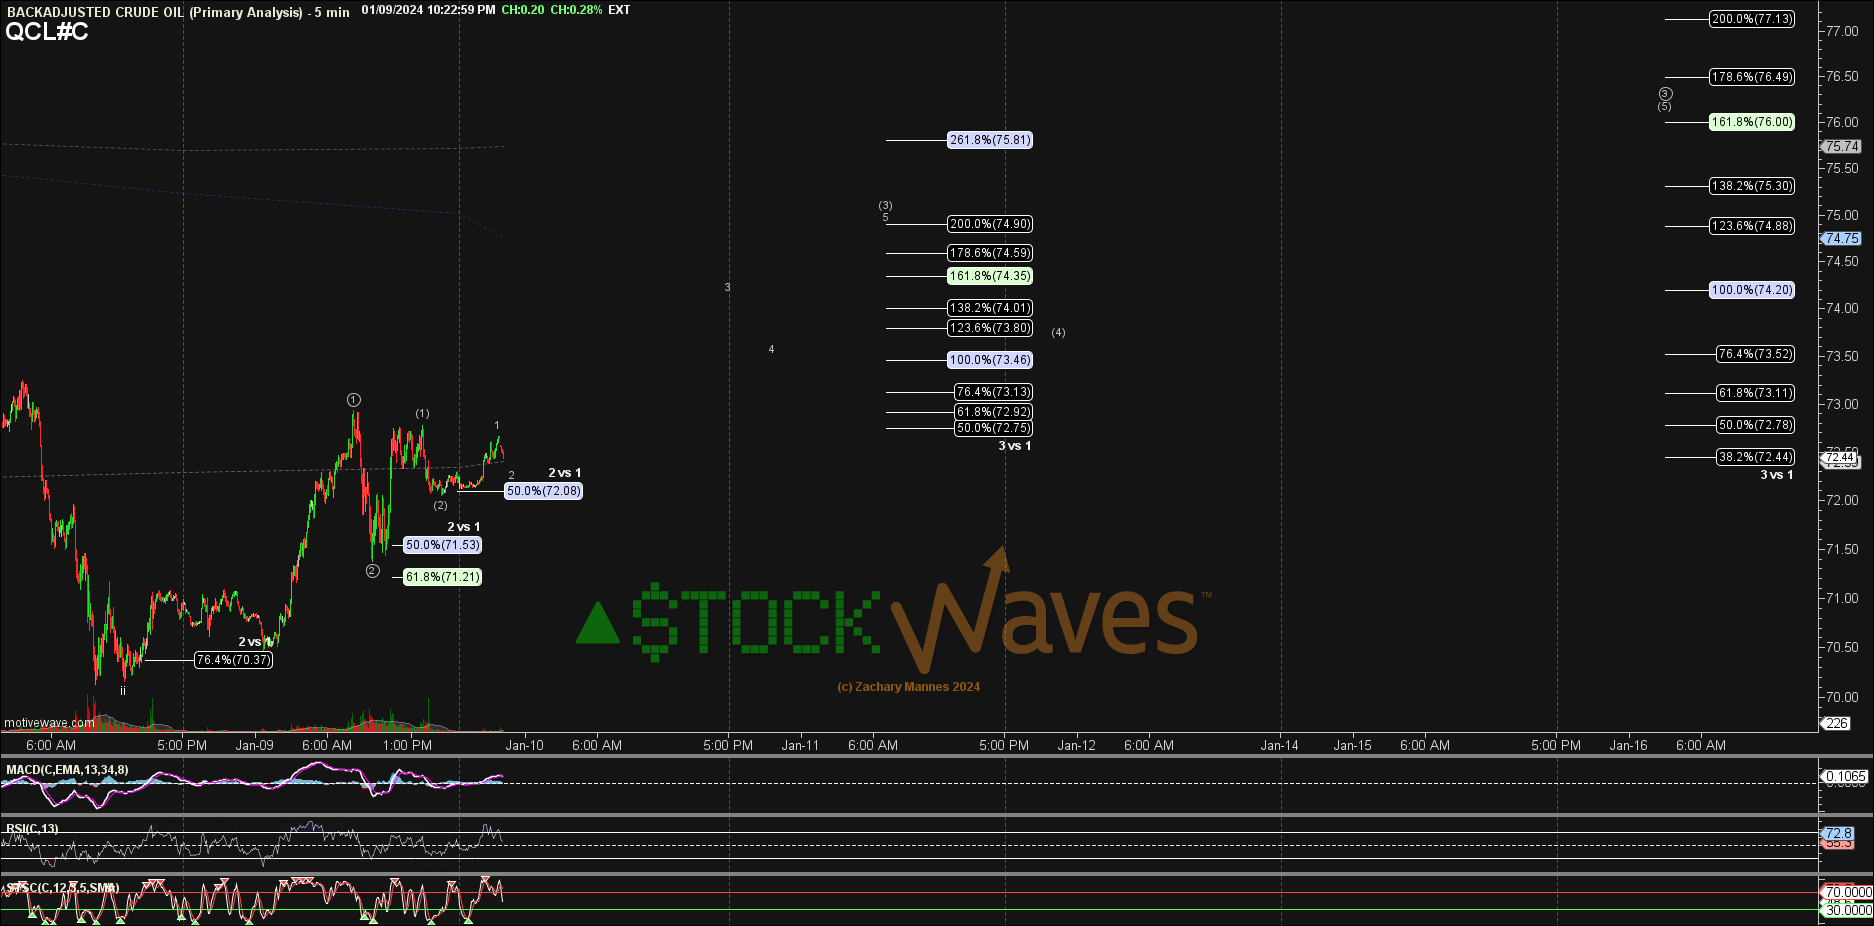Select the 61.8%(72.92) extension label
The height and width of the screenshot is (926, 1874).
tap(993, 412)
